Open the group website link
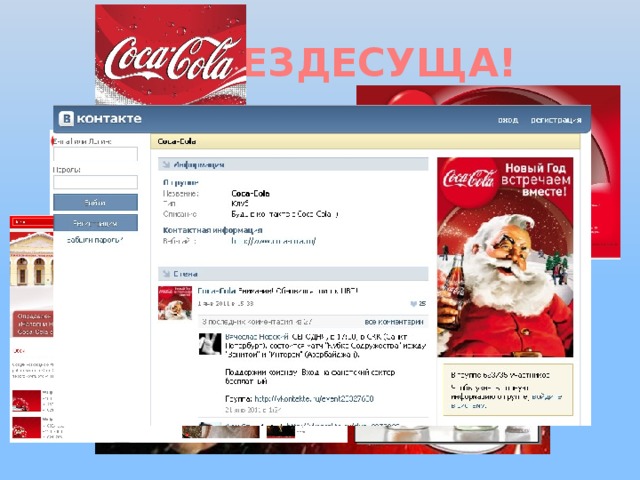Viewport: 640px width, 480px height. (273, 241)
